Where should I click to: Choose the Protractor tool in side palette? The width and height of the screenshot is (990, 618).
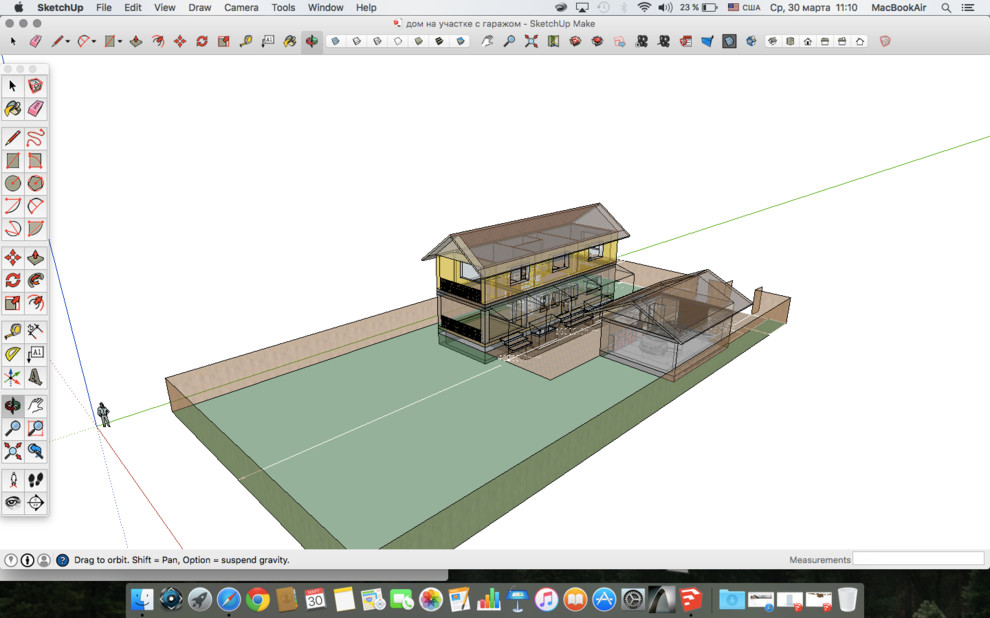pos(13,353)
